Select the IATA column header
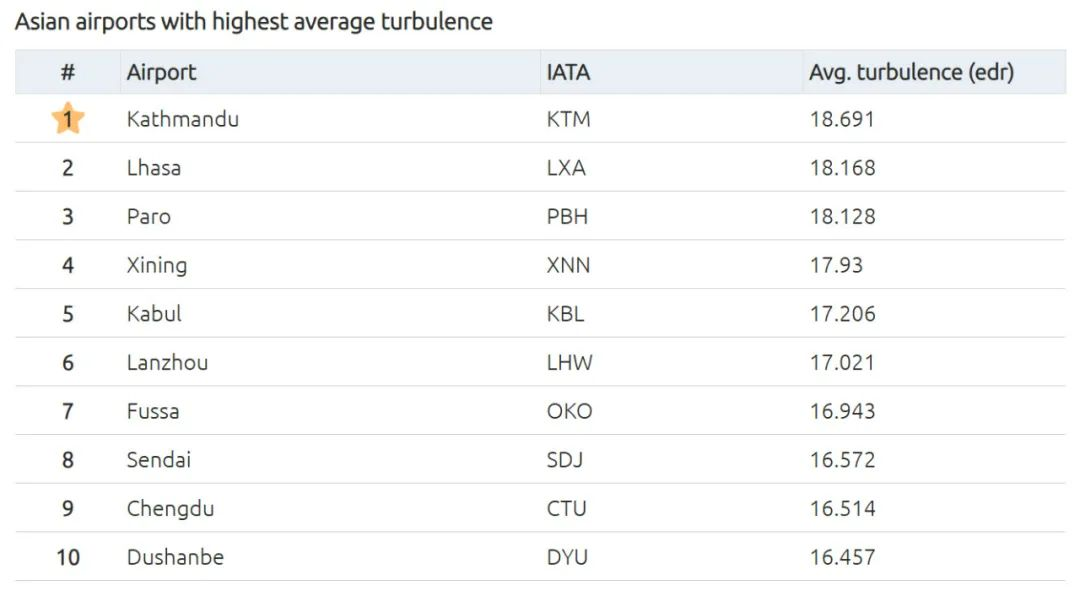 [568, 72]
